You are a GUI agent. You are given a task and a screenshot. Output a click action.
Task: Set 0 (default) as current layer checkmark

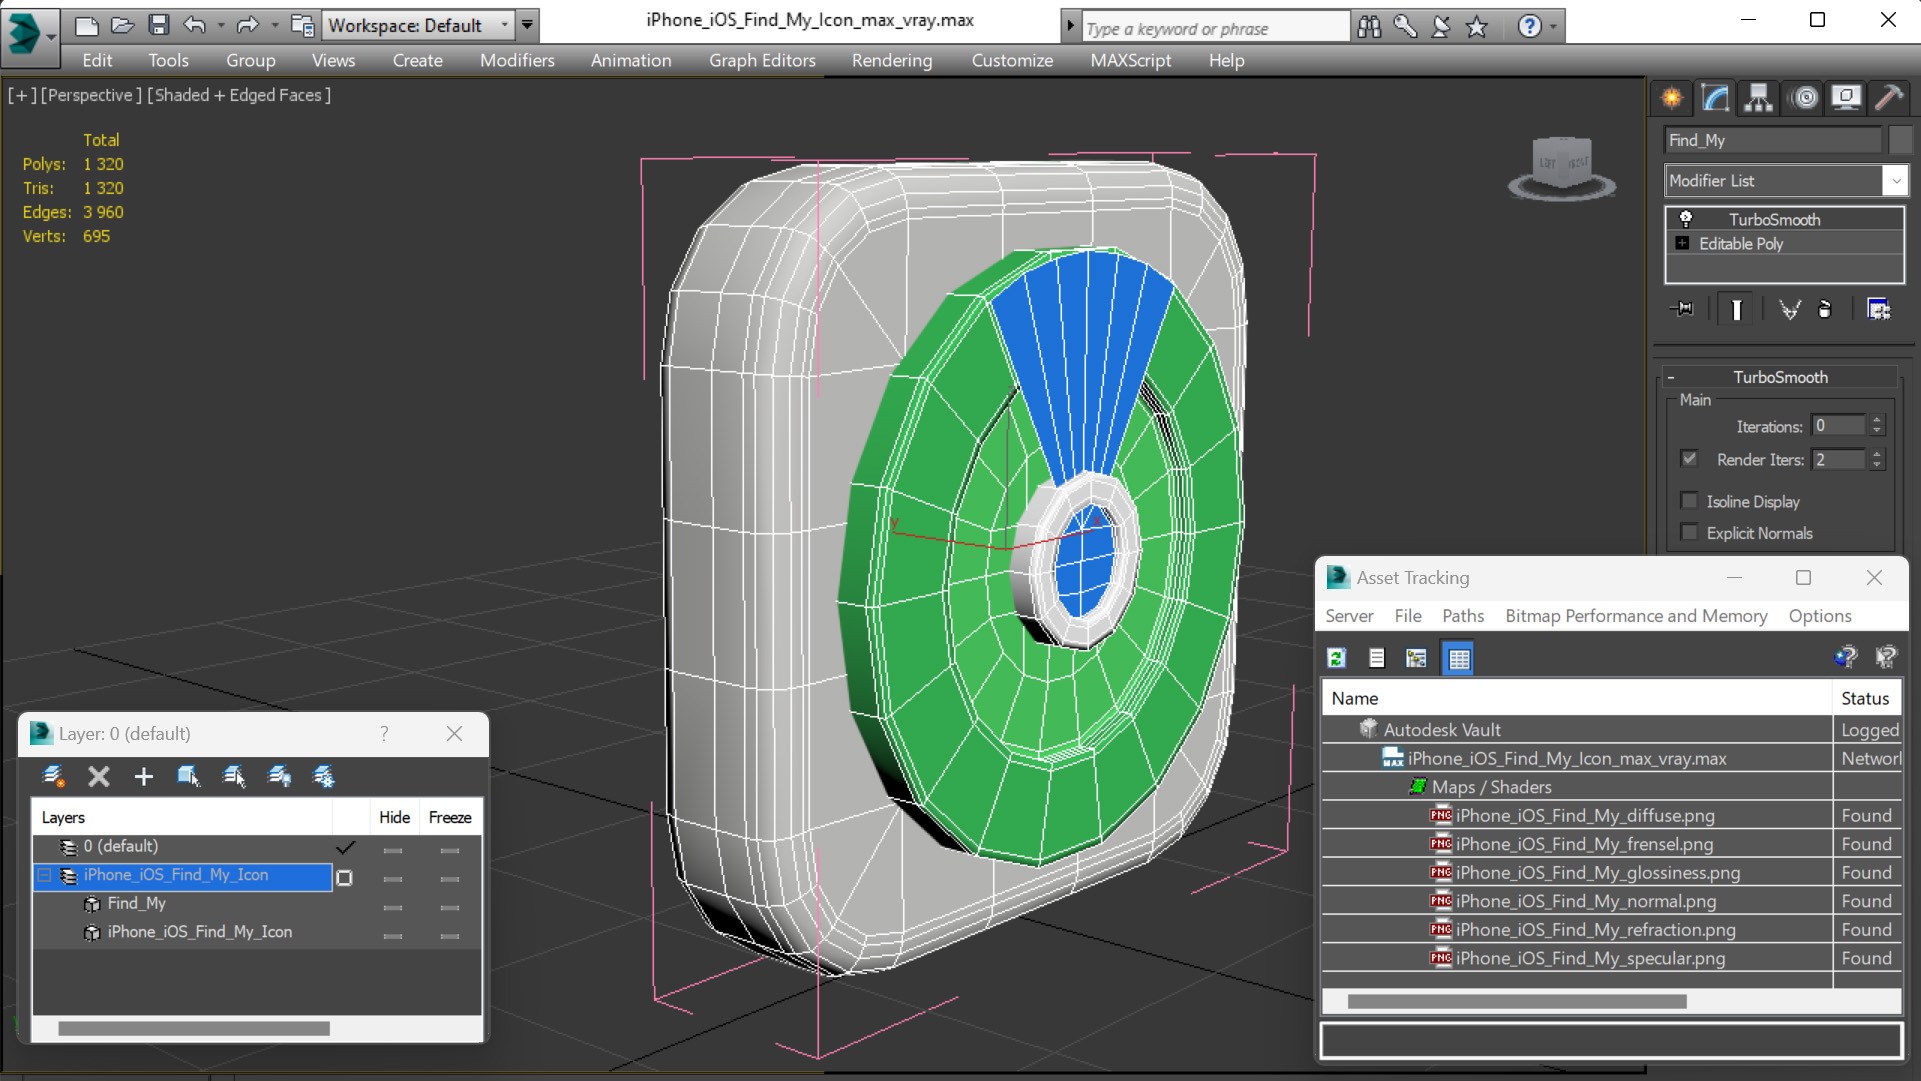(x=345, y=848)
